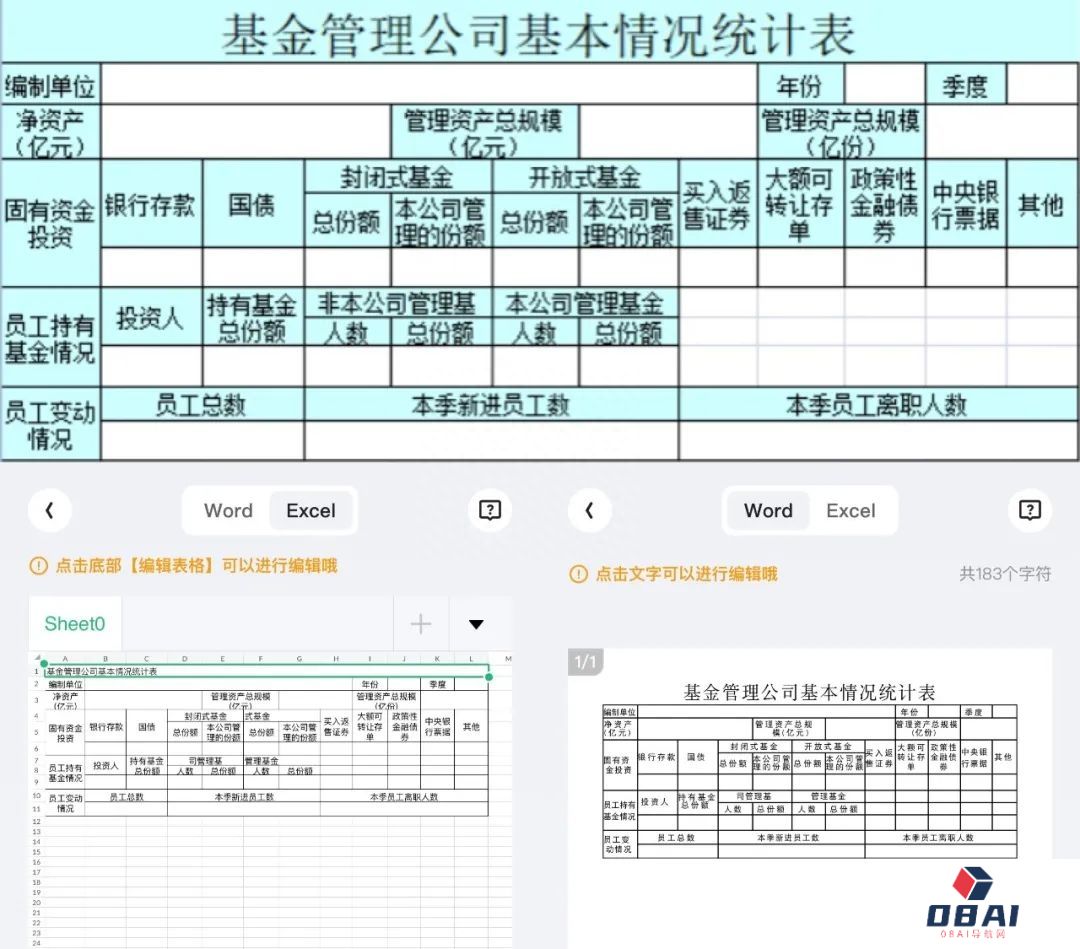Viewport: 1080px width, 949px height.
Task: Click the 08AI logo in the corner
Action: 973,902
